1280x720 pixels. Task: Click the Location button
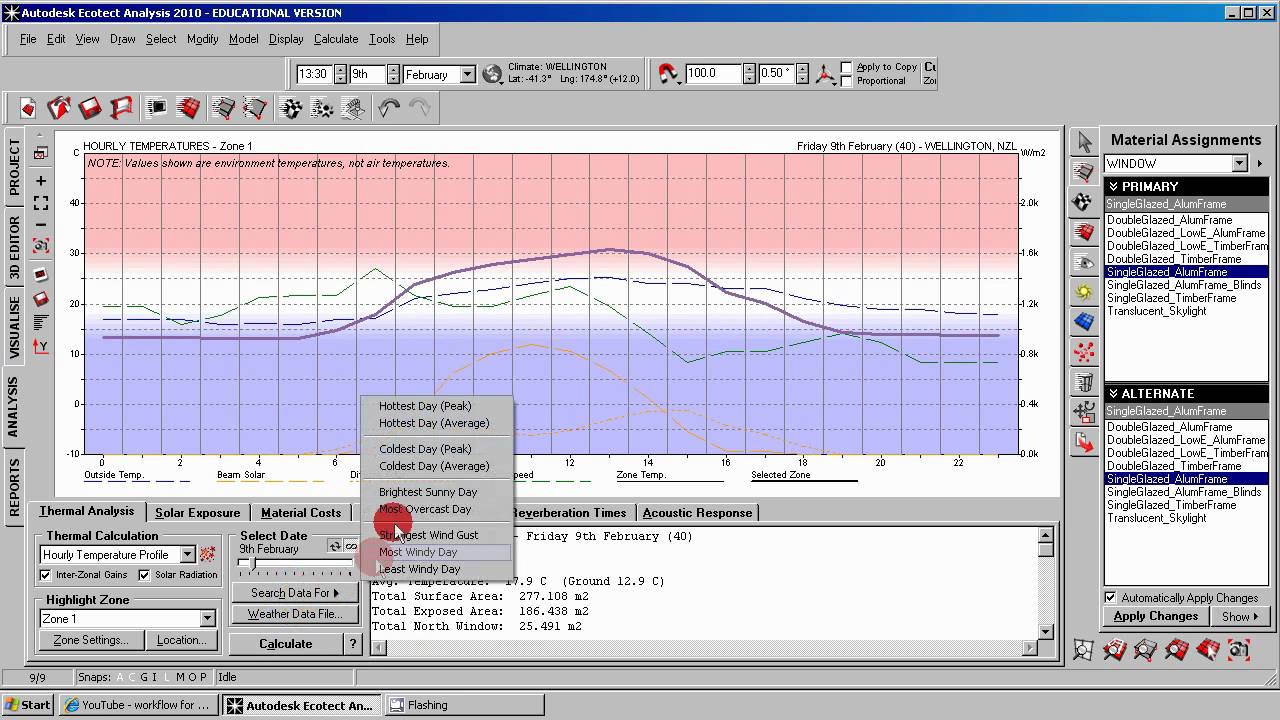(x=181, y=640)
